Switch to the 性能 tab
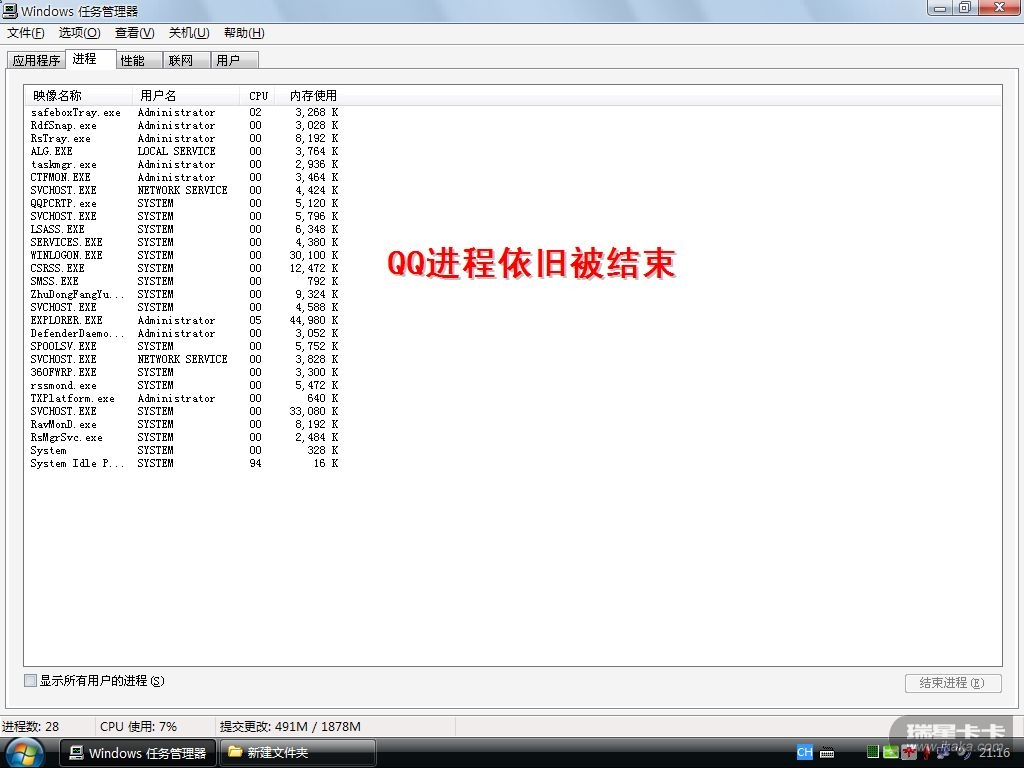 [139, 60]
